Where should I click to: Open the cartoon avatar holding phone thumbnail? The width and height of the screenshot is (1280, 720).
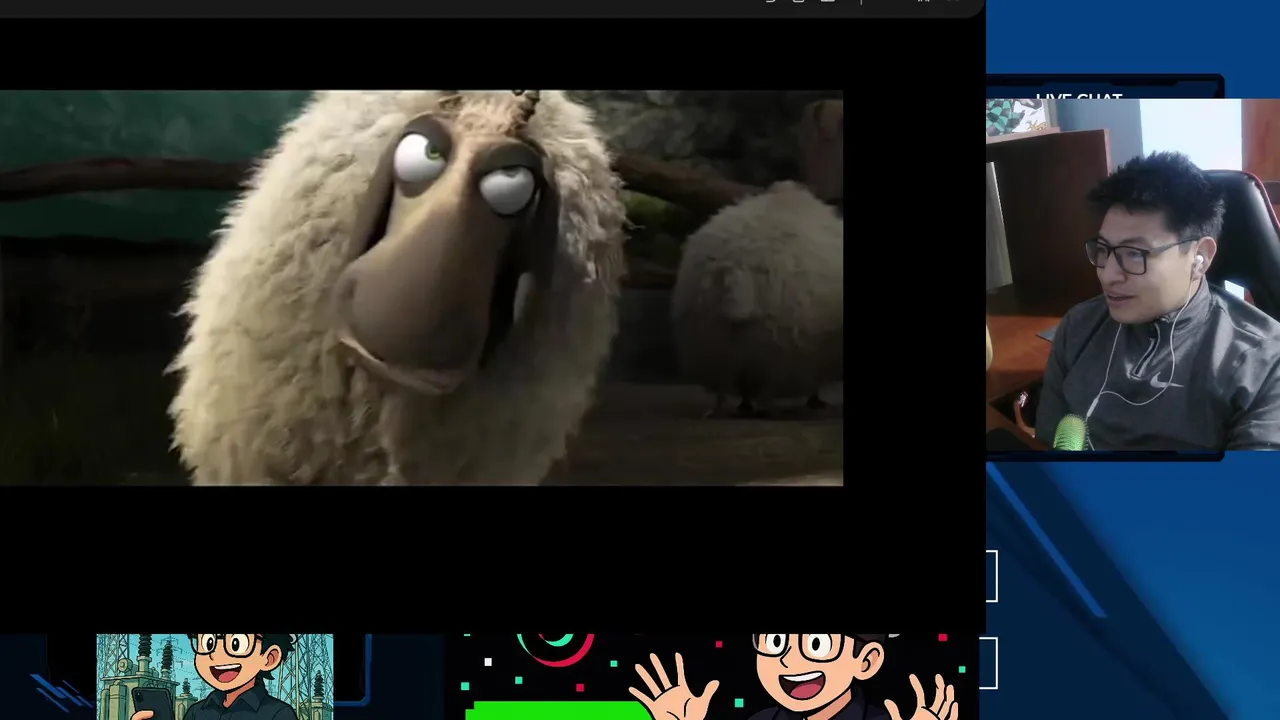215,676
